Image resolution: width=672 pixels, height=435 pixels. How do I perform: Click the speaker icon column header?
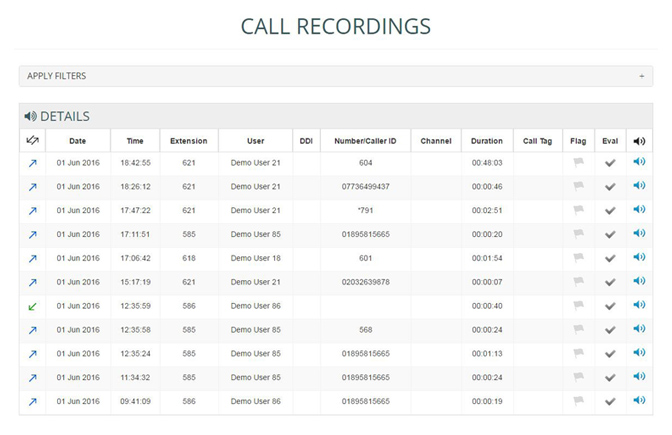tap(639, 141)
